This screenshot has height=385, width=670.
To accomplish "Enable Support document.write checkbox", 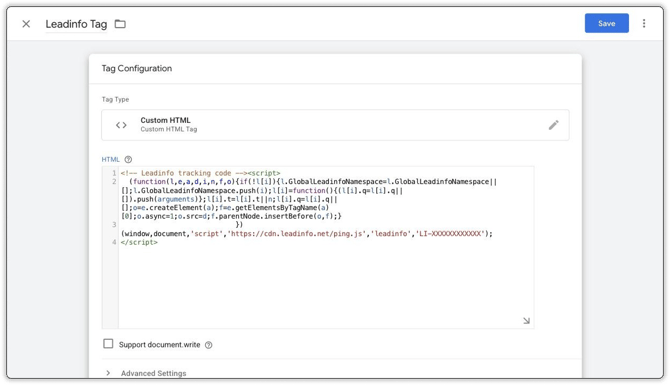I will [108, 344].
